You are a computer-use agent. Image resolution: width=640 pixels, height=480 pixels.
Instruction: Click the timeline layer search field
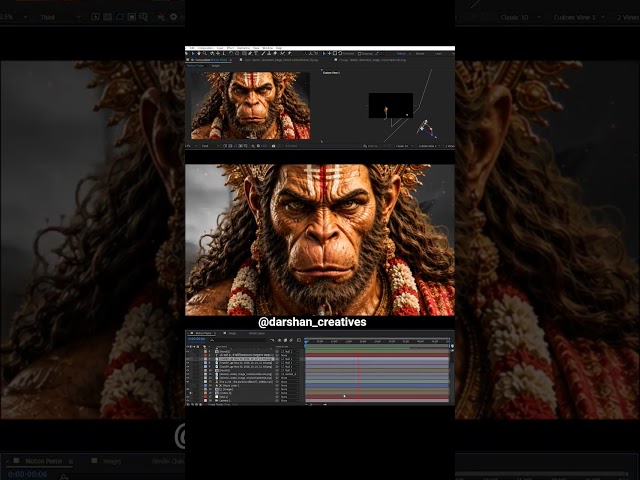pyautogui.click(x=238, y=340)
